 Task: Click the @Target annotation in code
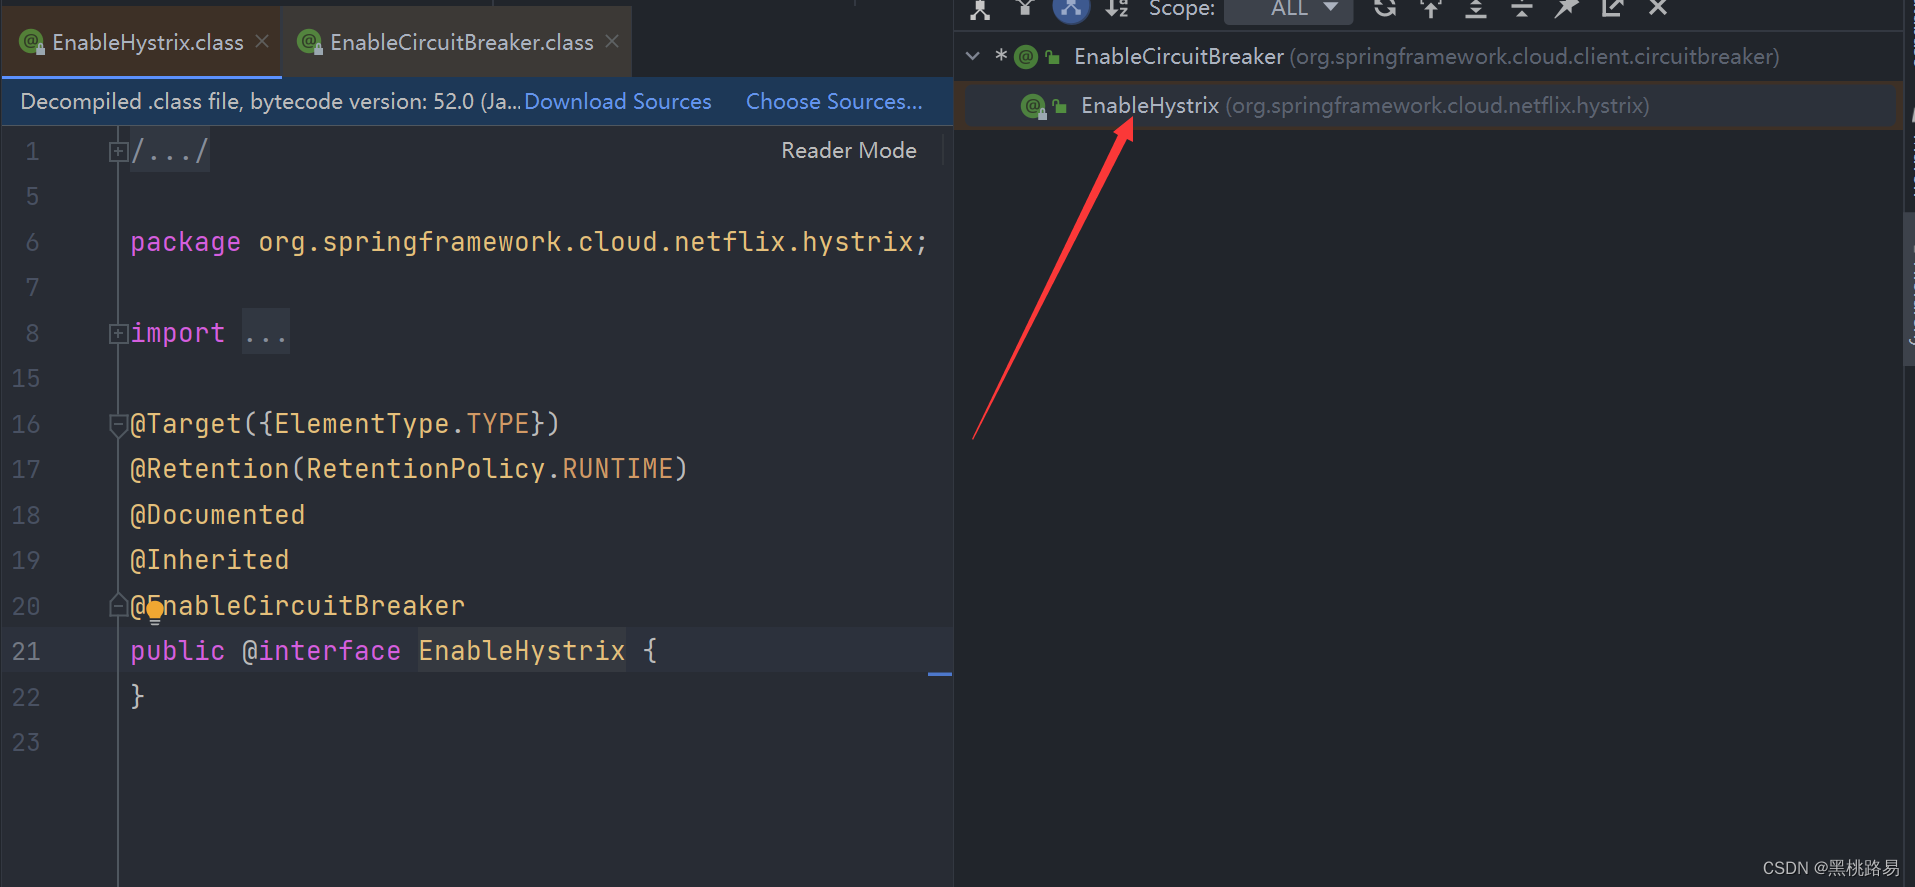pyautogui.click(x=186, y=424)
